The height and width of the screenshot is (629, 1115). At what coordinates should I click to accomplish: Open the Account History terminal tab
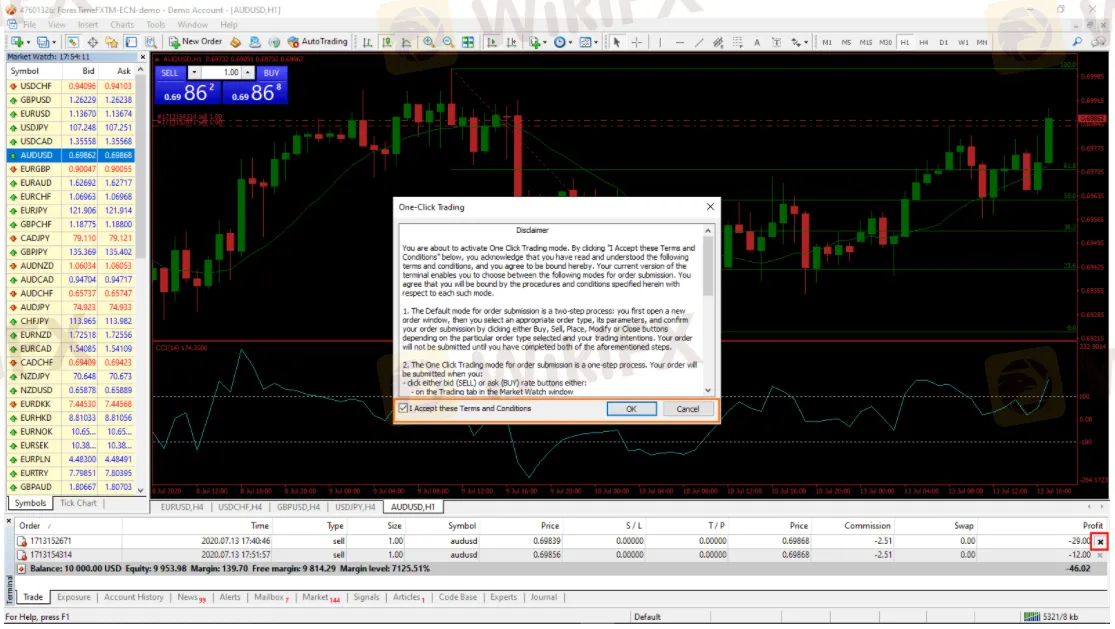134,598
